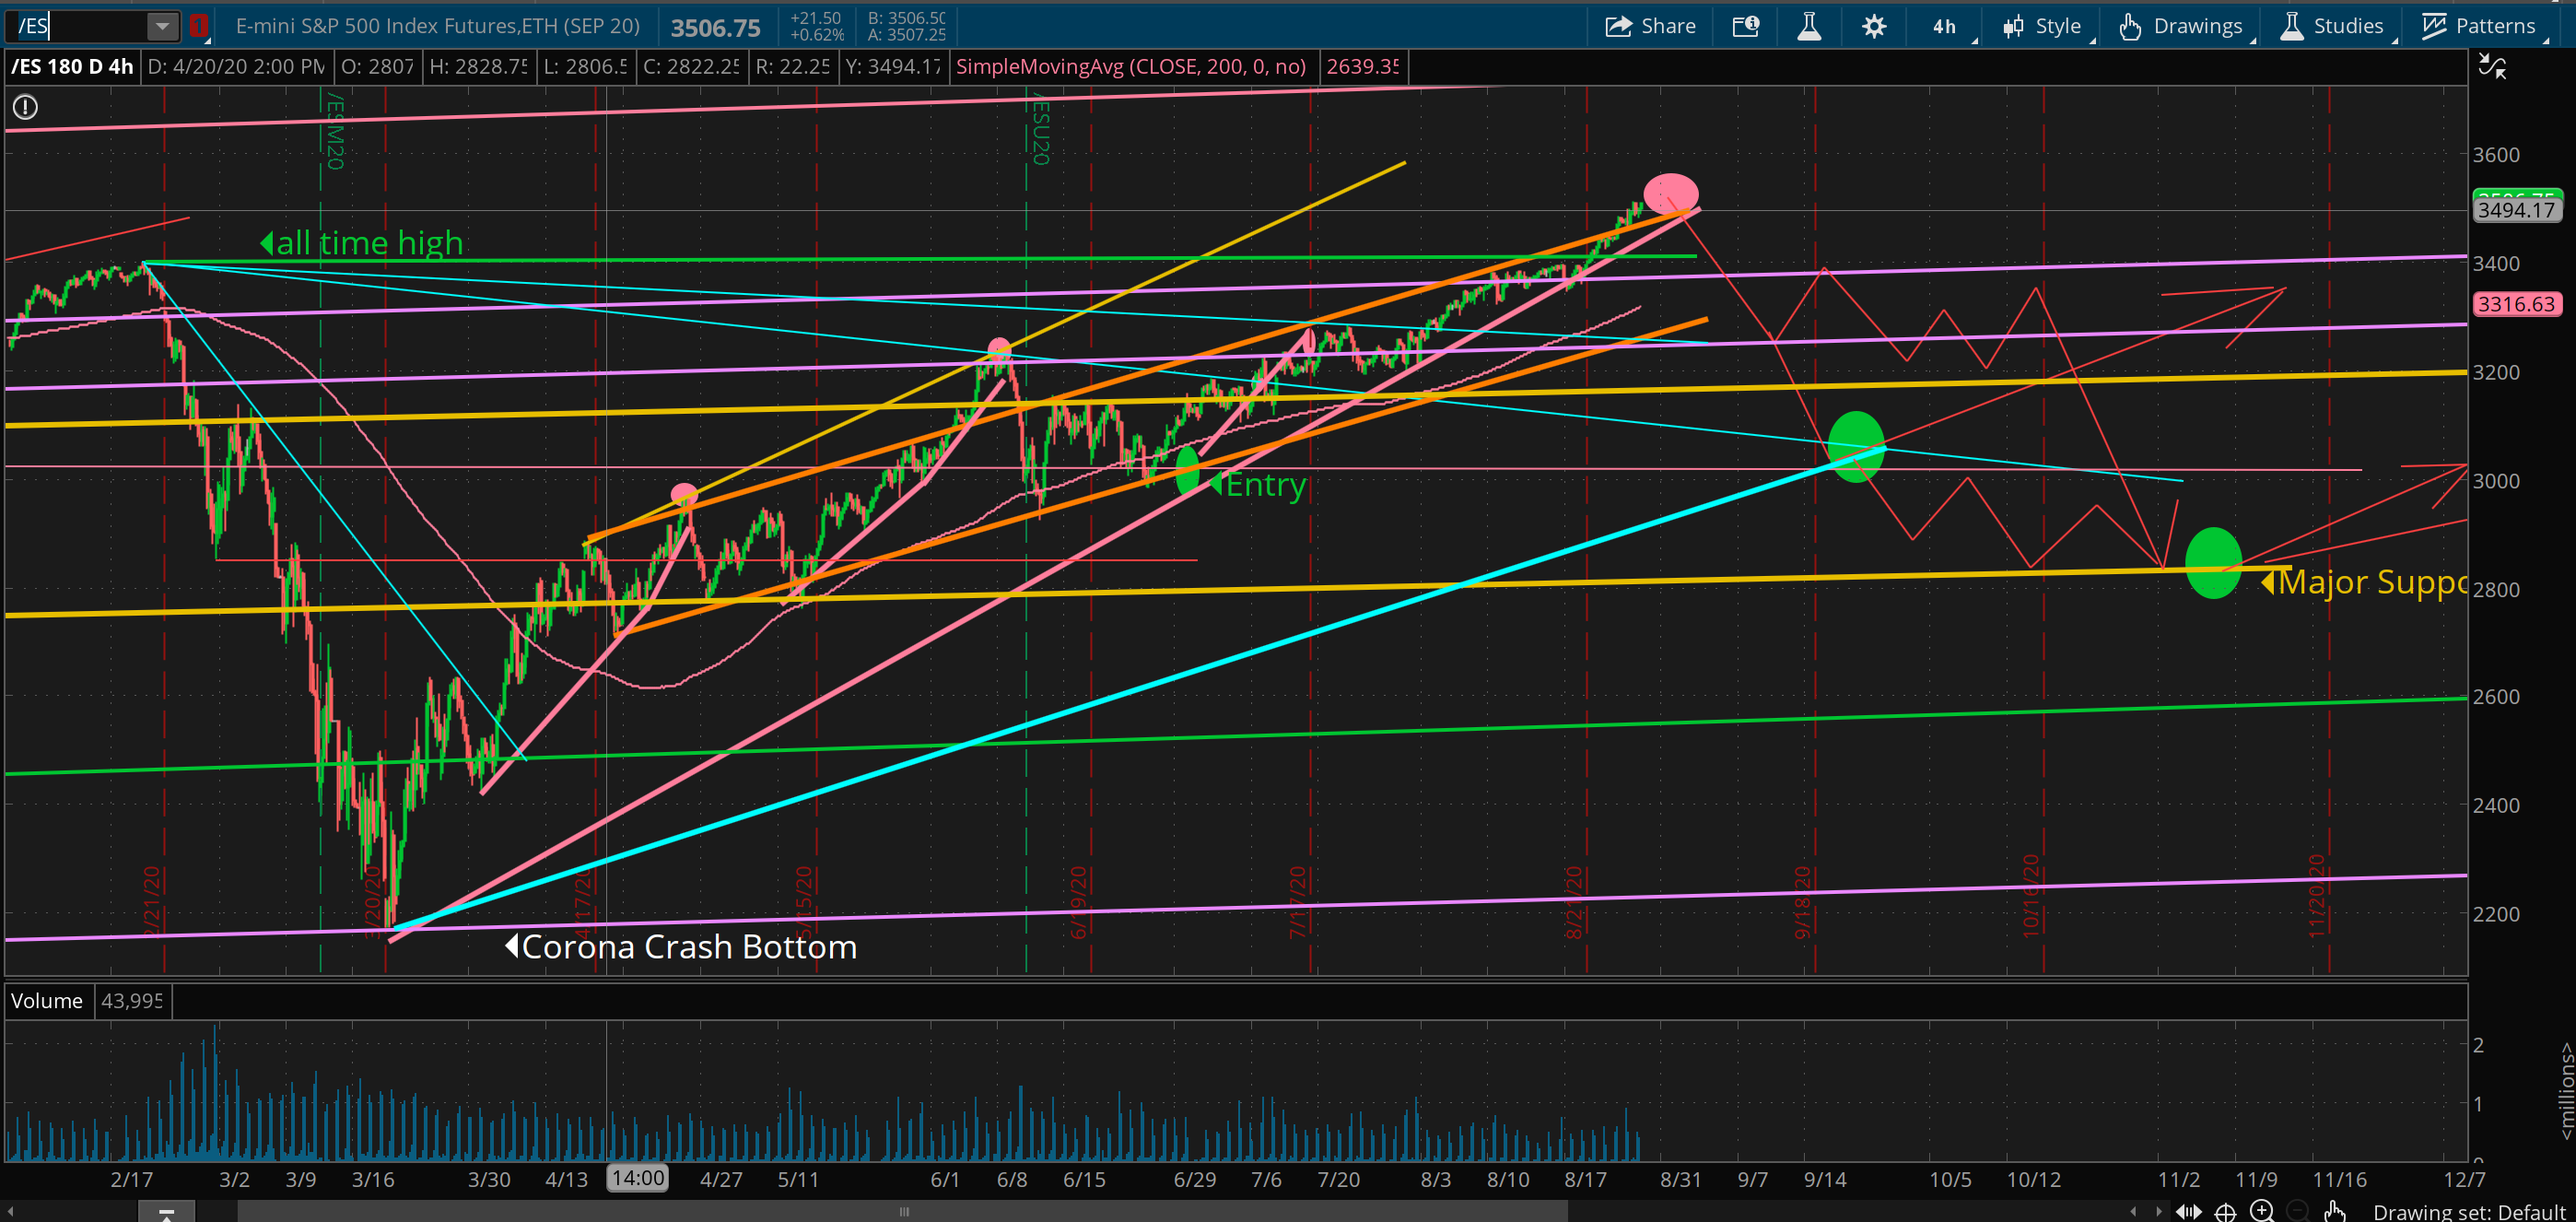Click scroll right arrow on time axis
2576x1222 pixels.
point(2158,1211)
